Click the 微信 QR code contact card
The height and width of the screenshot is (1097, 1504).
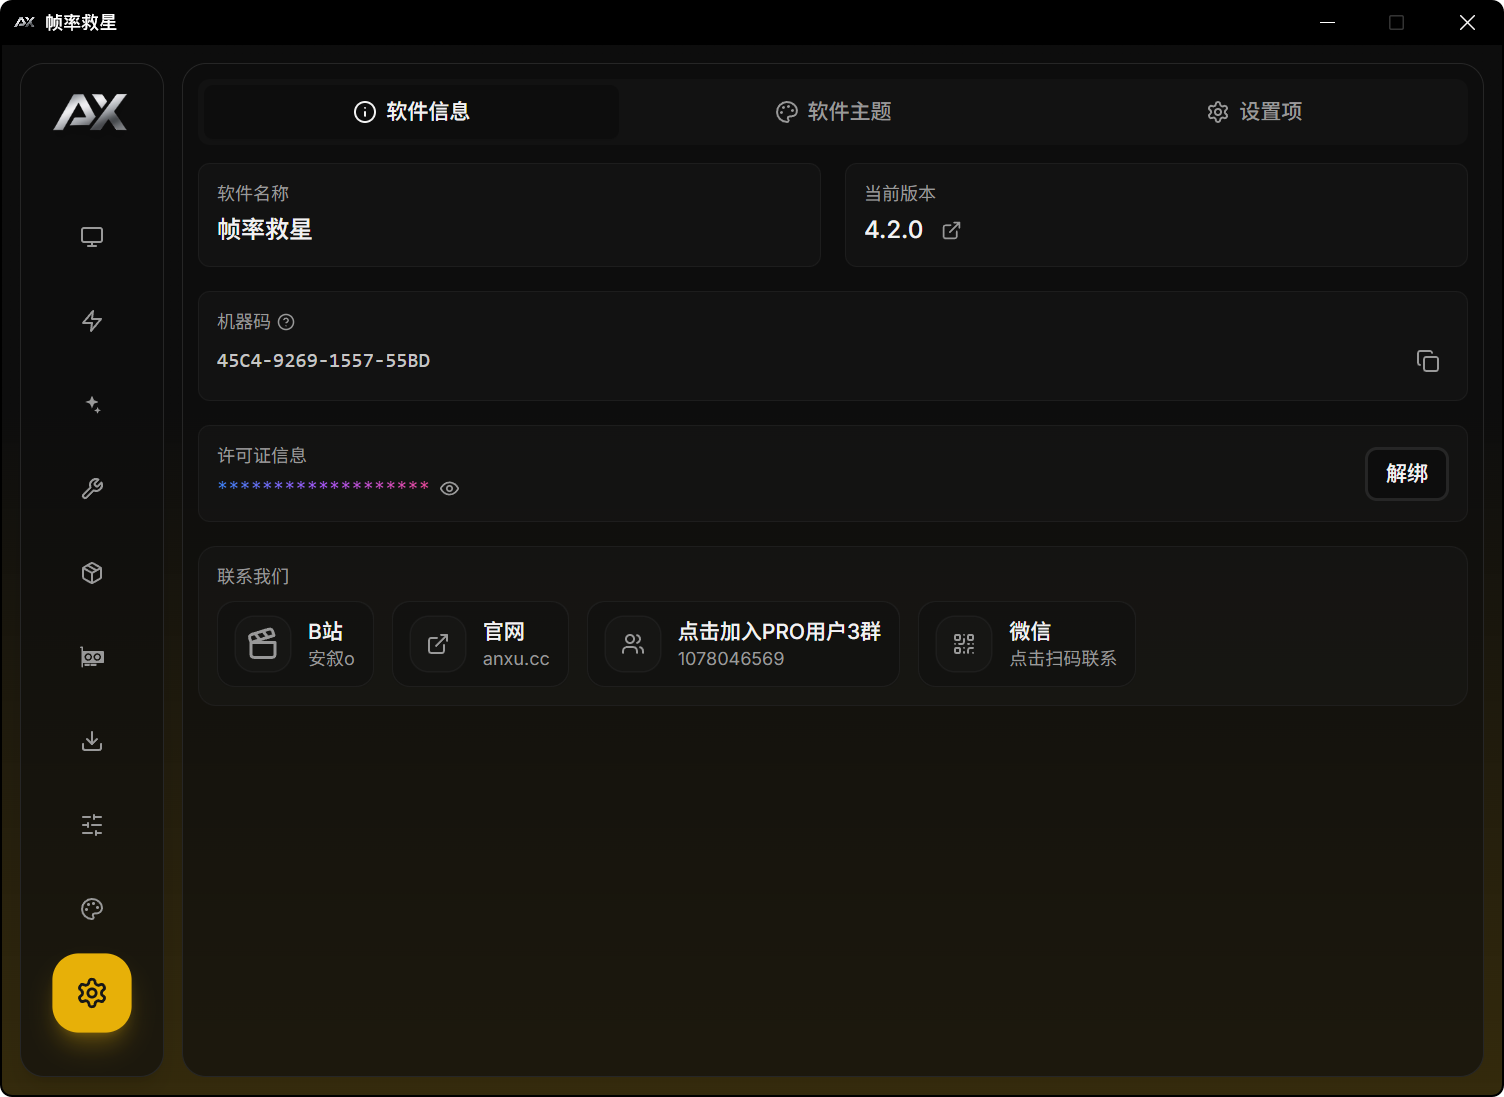point(1026,644)
